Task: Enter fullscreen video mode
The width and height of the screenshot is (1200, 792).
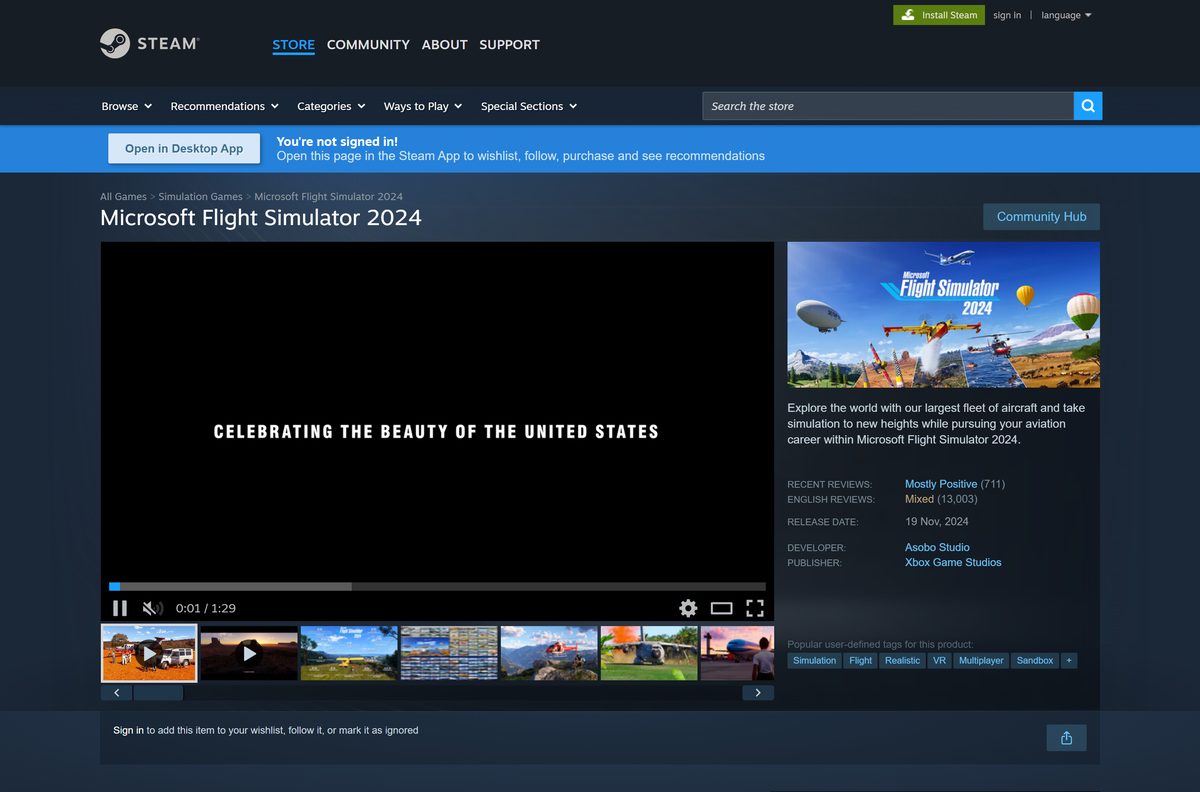Action: pyautogui.click(x=755, y=608)
